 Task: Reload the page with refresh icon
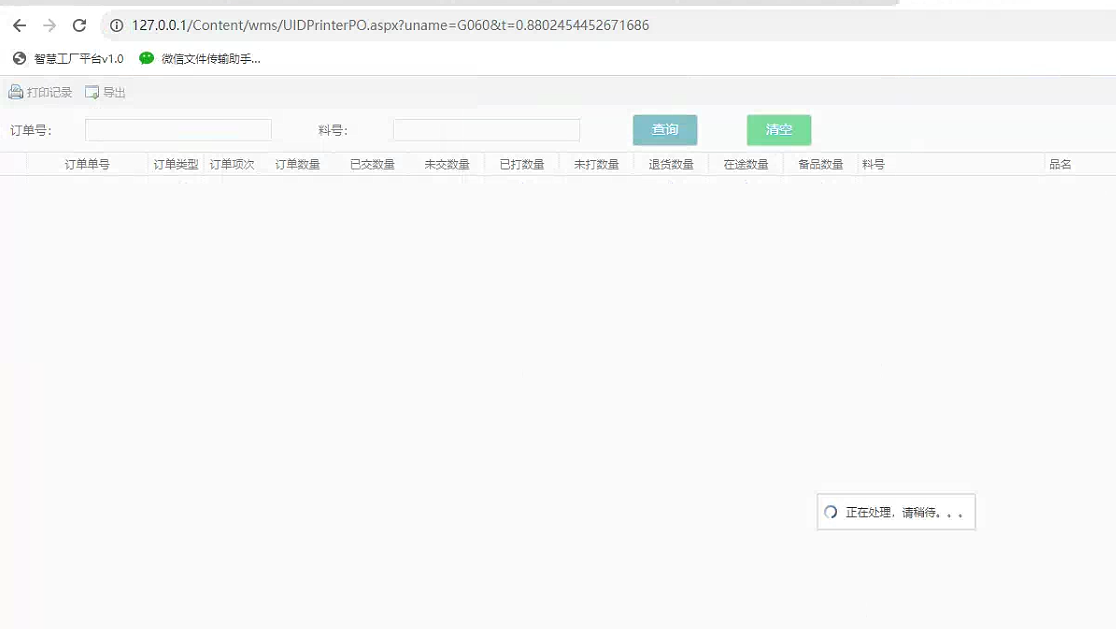(x=80, y=25)
